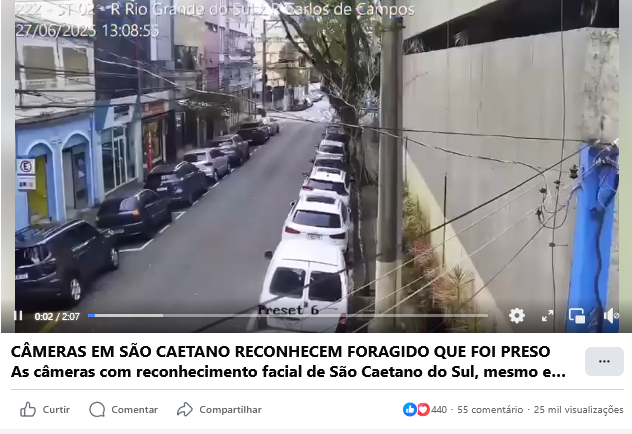Viewport: 632px width, 434px height.
Task: Open picture-in-picture mini player
Action: tap(577, 316)
